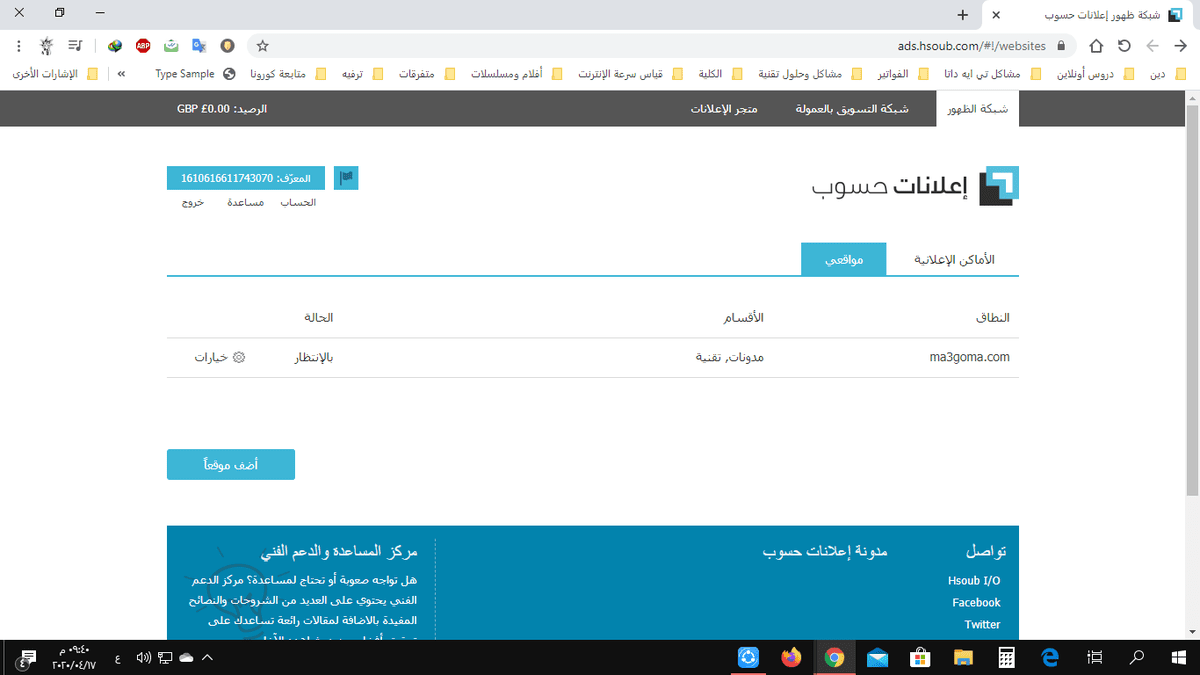View site security lock info
The width and height of the screenshot is (1200, 675).
[x=1062, y=46]
